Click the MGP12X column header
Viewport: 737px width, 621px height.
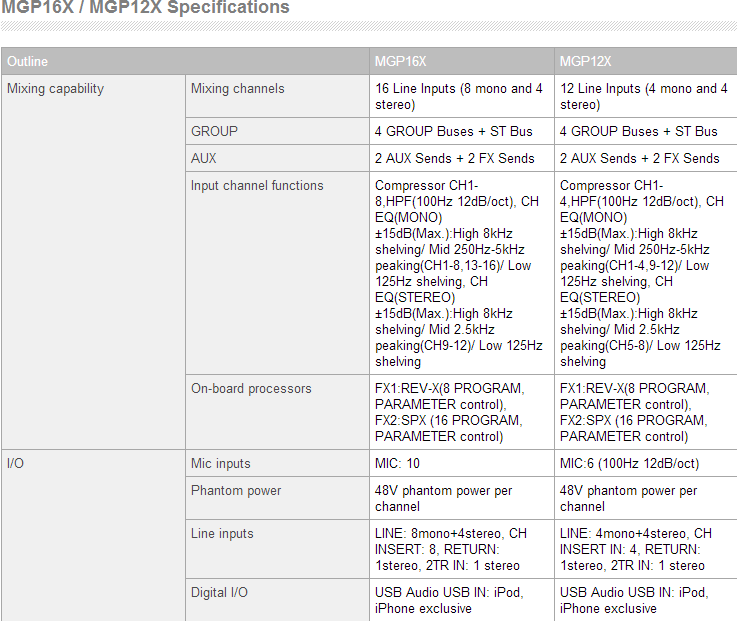point(646,61)
